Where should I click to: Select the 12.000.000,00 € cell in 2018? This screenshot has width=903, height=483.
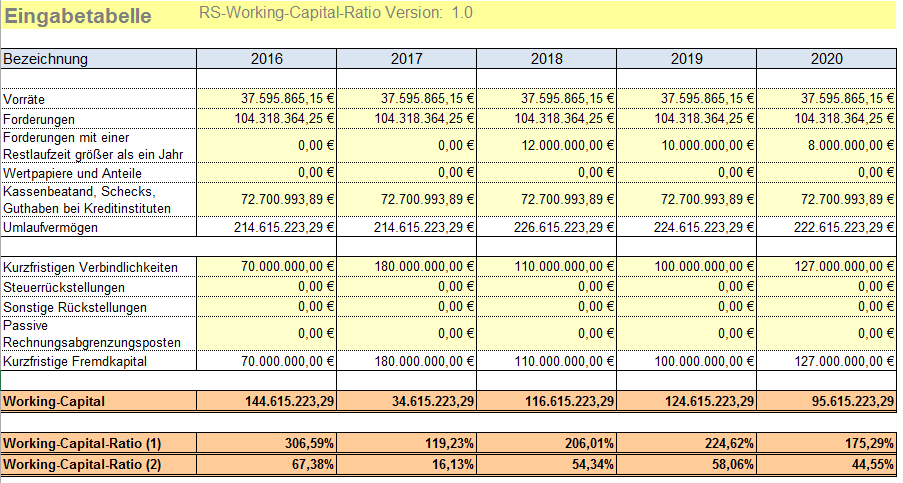point(546,145)
